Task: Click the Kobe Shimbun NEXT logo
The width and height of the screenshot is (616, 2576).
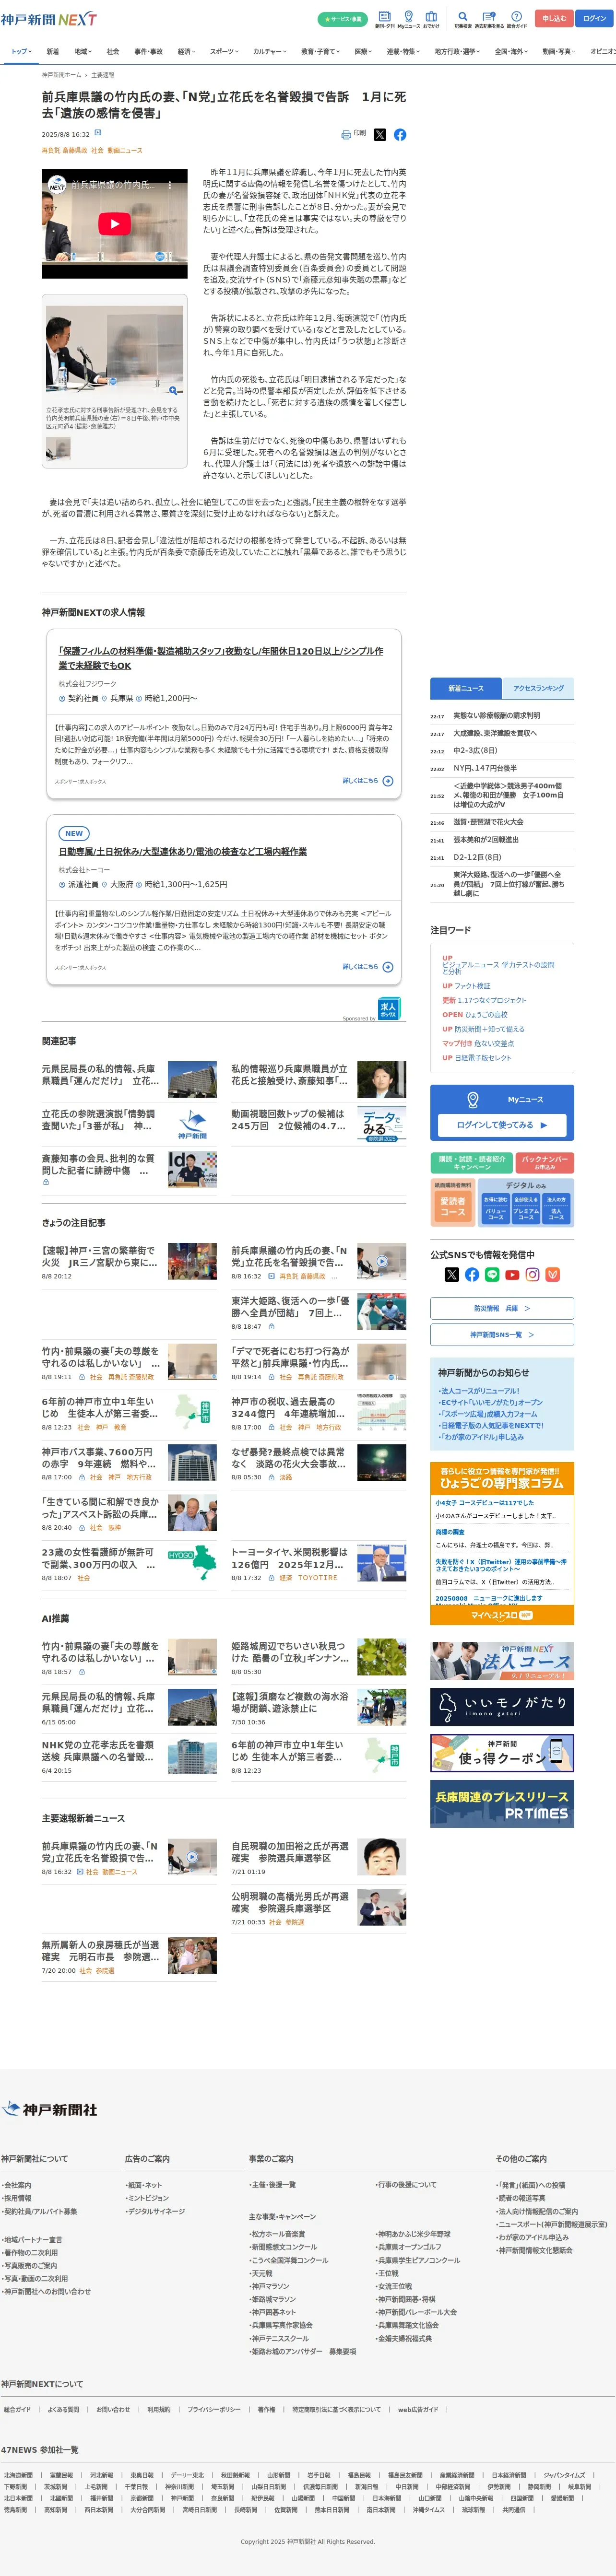Action: pyautogui.click(x=49, y=19)
